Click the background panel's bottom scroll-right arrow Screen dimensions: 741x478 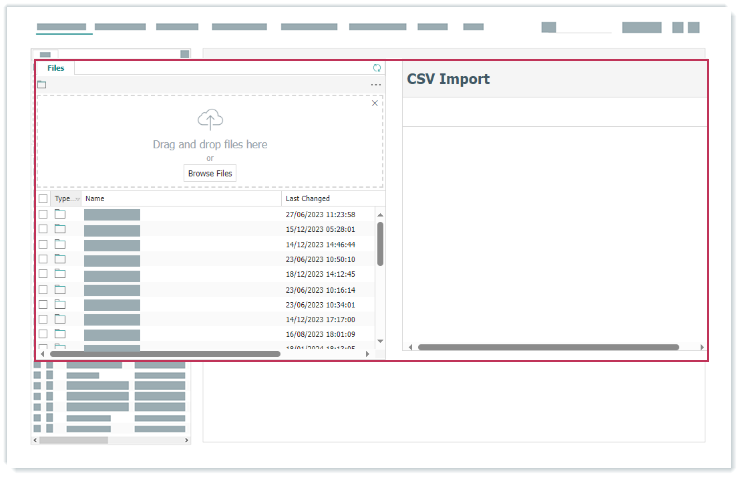pyautogui.click(x=186, y=440)
